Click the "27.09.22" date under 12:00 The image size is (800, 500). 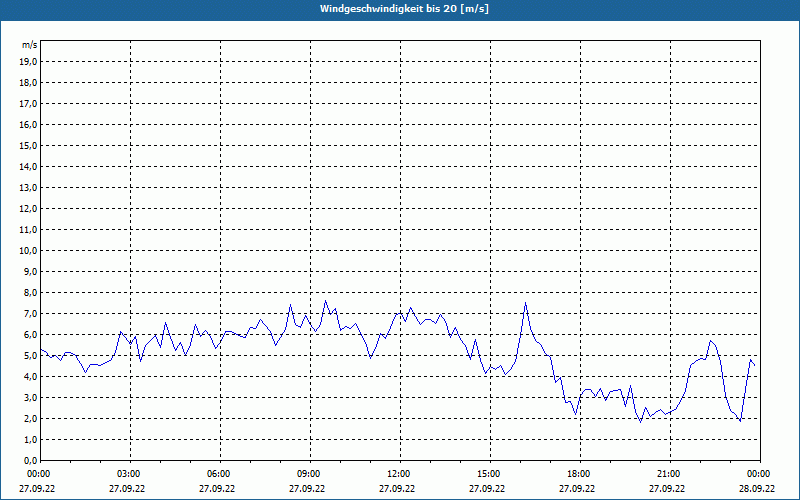point(397,488)
